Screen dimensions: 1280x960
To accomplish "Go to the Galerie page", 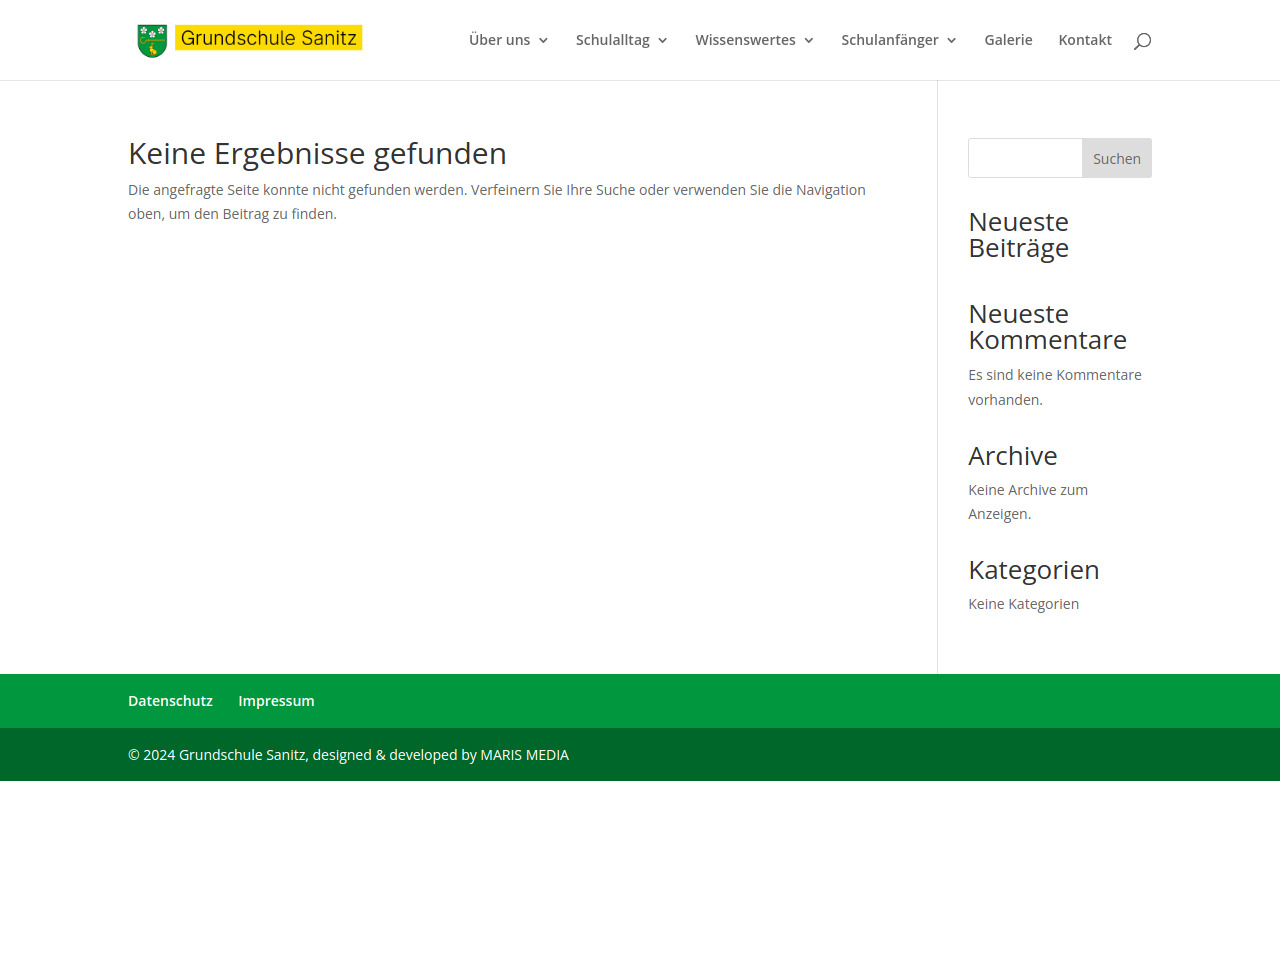I will 1008,40.
